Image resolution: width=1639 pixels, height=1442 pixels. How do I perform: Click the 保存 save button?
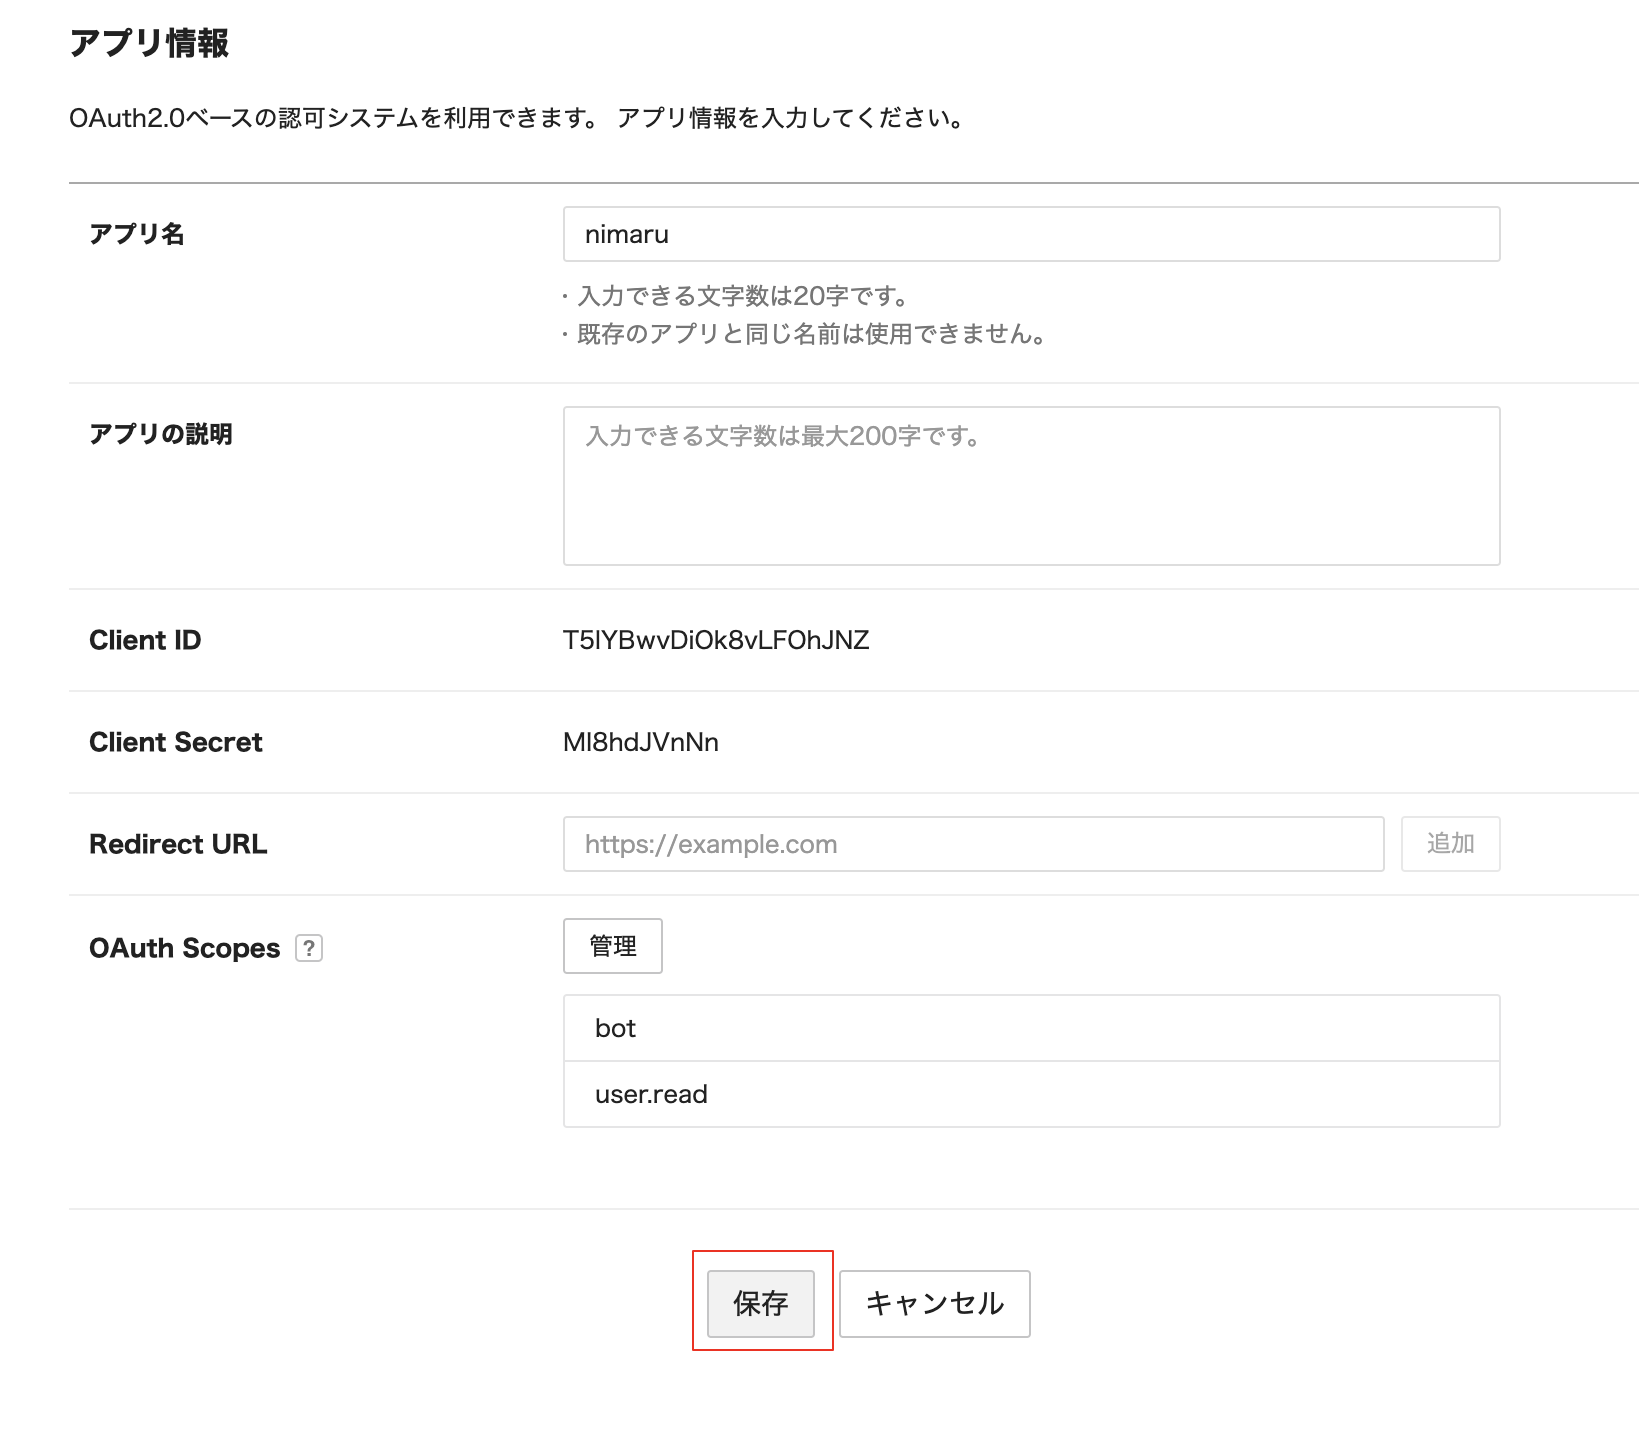[x=761, y=1303]
